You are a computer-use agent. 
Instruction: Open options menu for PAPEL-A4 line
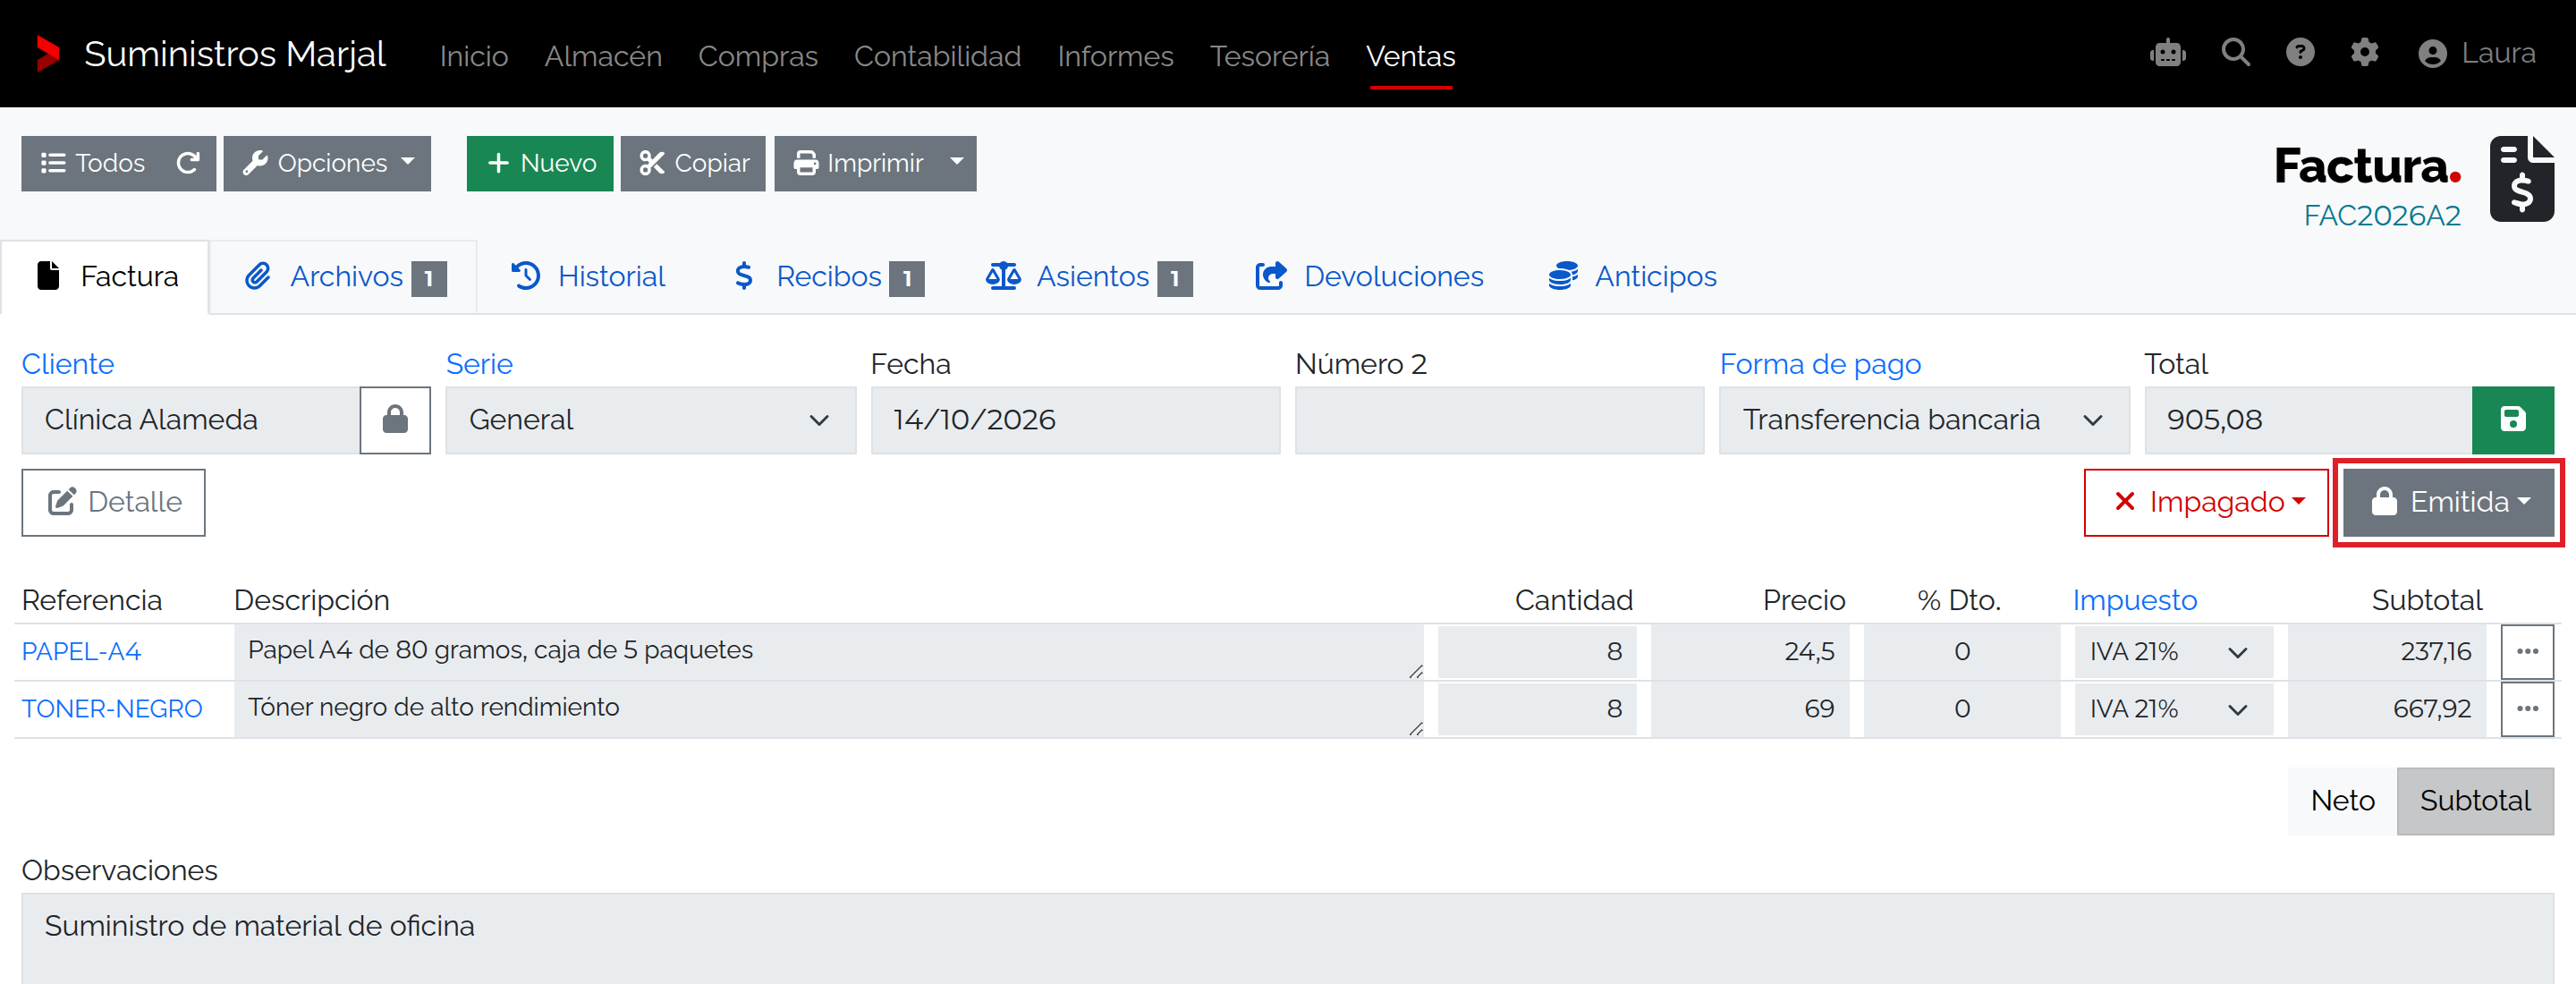click(x=2527, y=652)
